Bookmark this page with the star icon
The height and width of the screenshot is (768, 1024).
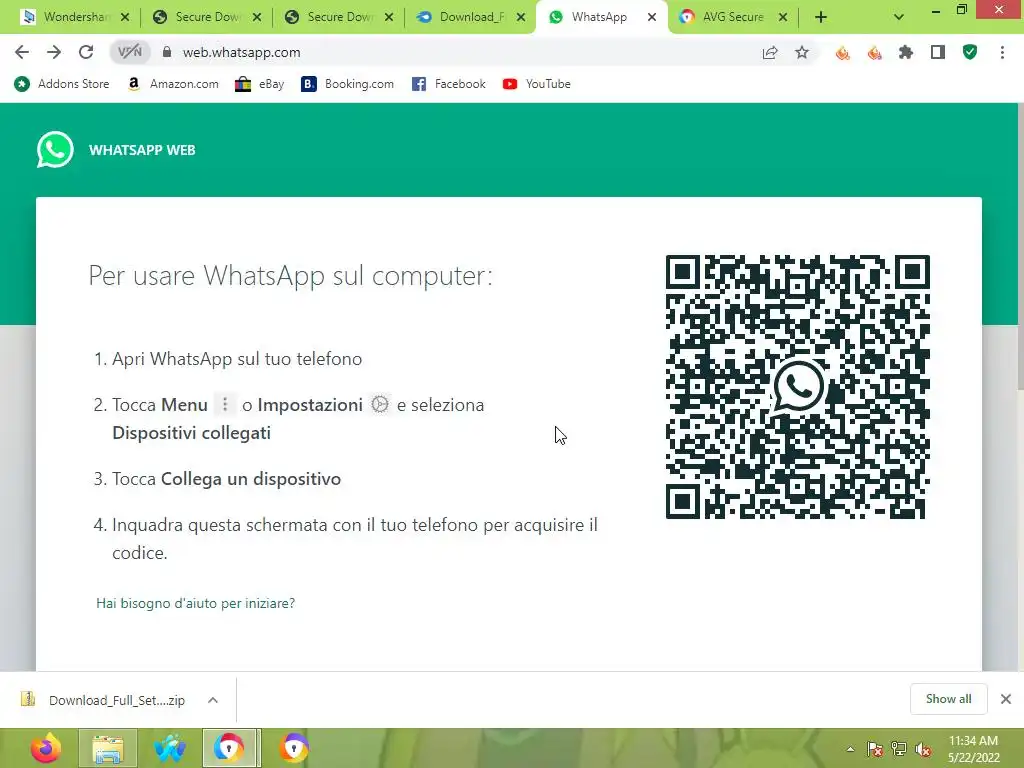click(802, 52)
